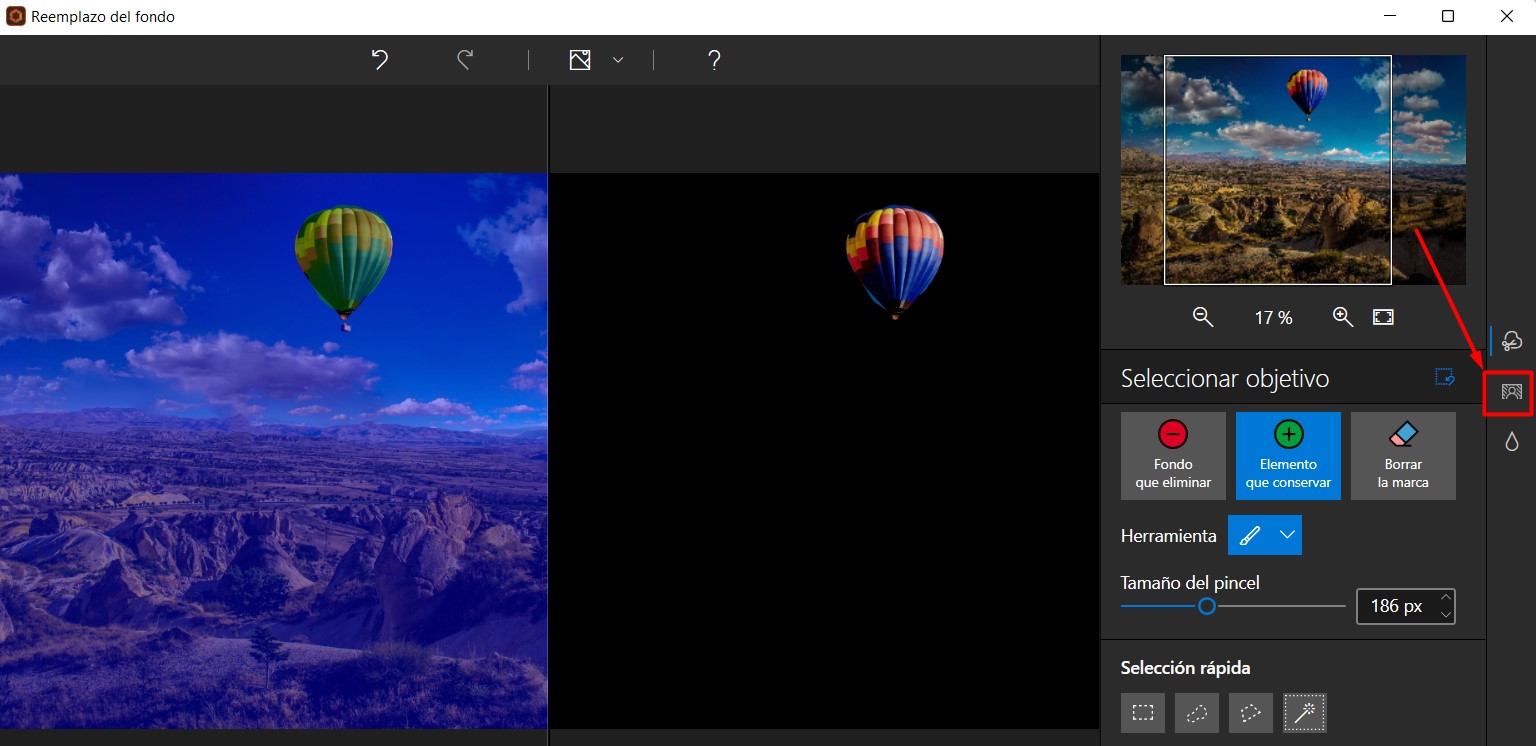Click the auto-select icon beside Seleccionar objetivo
1536x746 pixels.
click(1444, 377)
